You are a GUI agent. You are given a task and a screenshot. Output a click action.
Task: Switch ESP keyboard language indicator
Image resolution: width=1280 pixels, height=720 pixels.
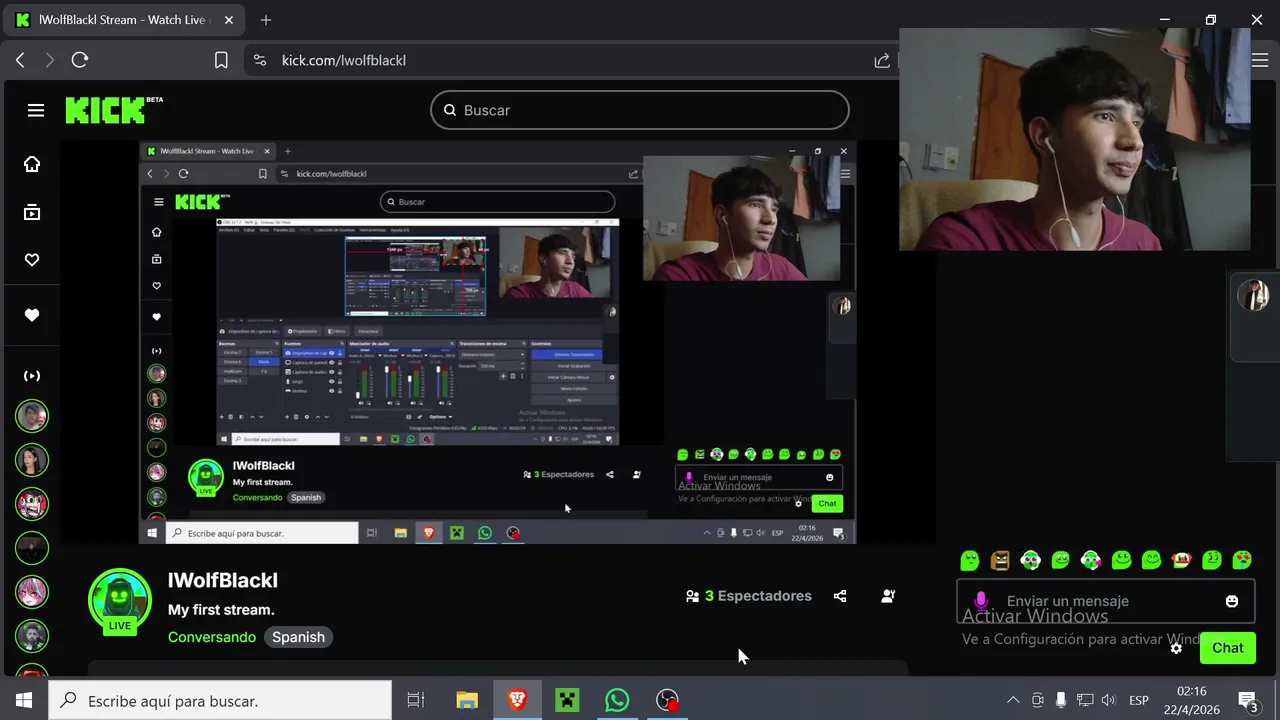tap(1138, 700)
